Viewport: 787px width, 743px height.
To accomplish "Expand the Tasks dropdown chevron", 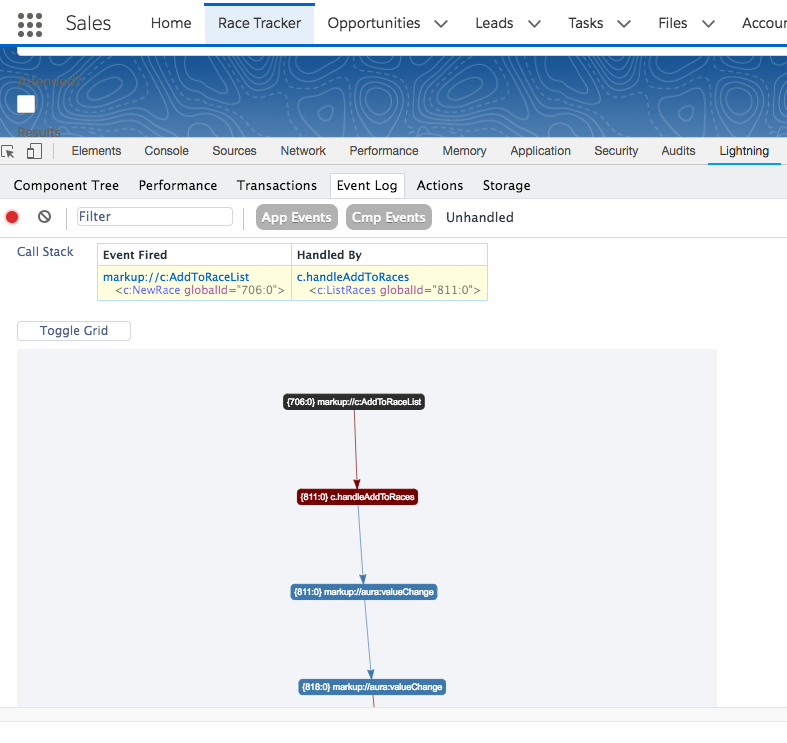I will click(624, 23).
